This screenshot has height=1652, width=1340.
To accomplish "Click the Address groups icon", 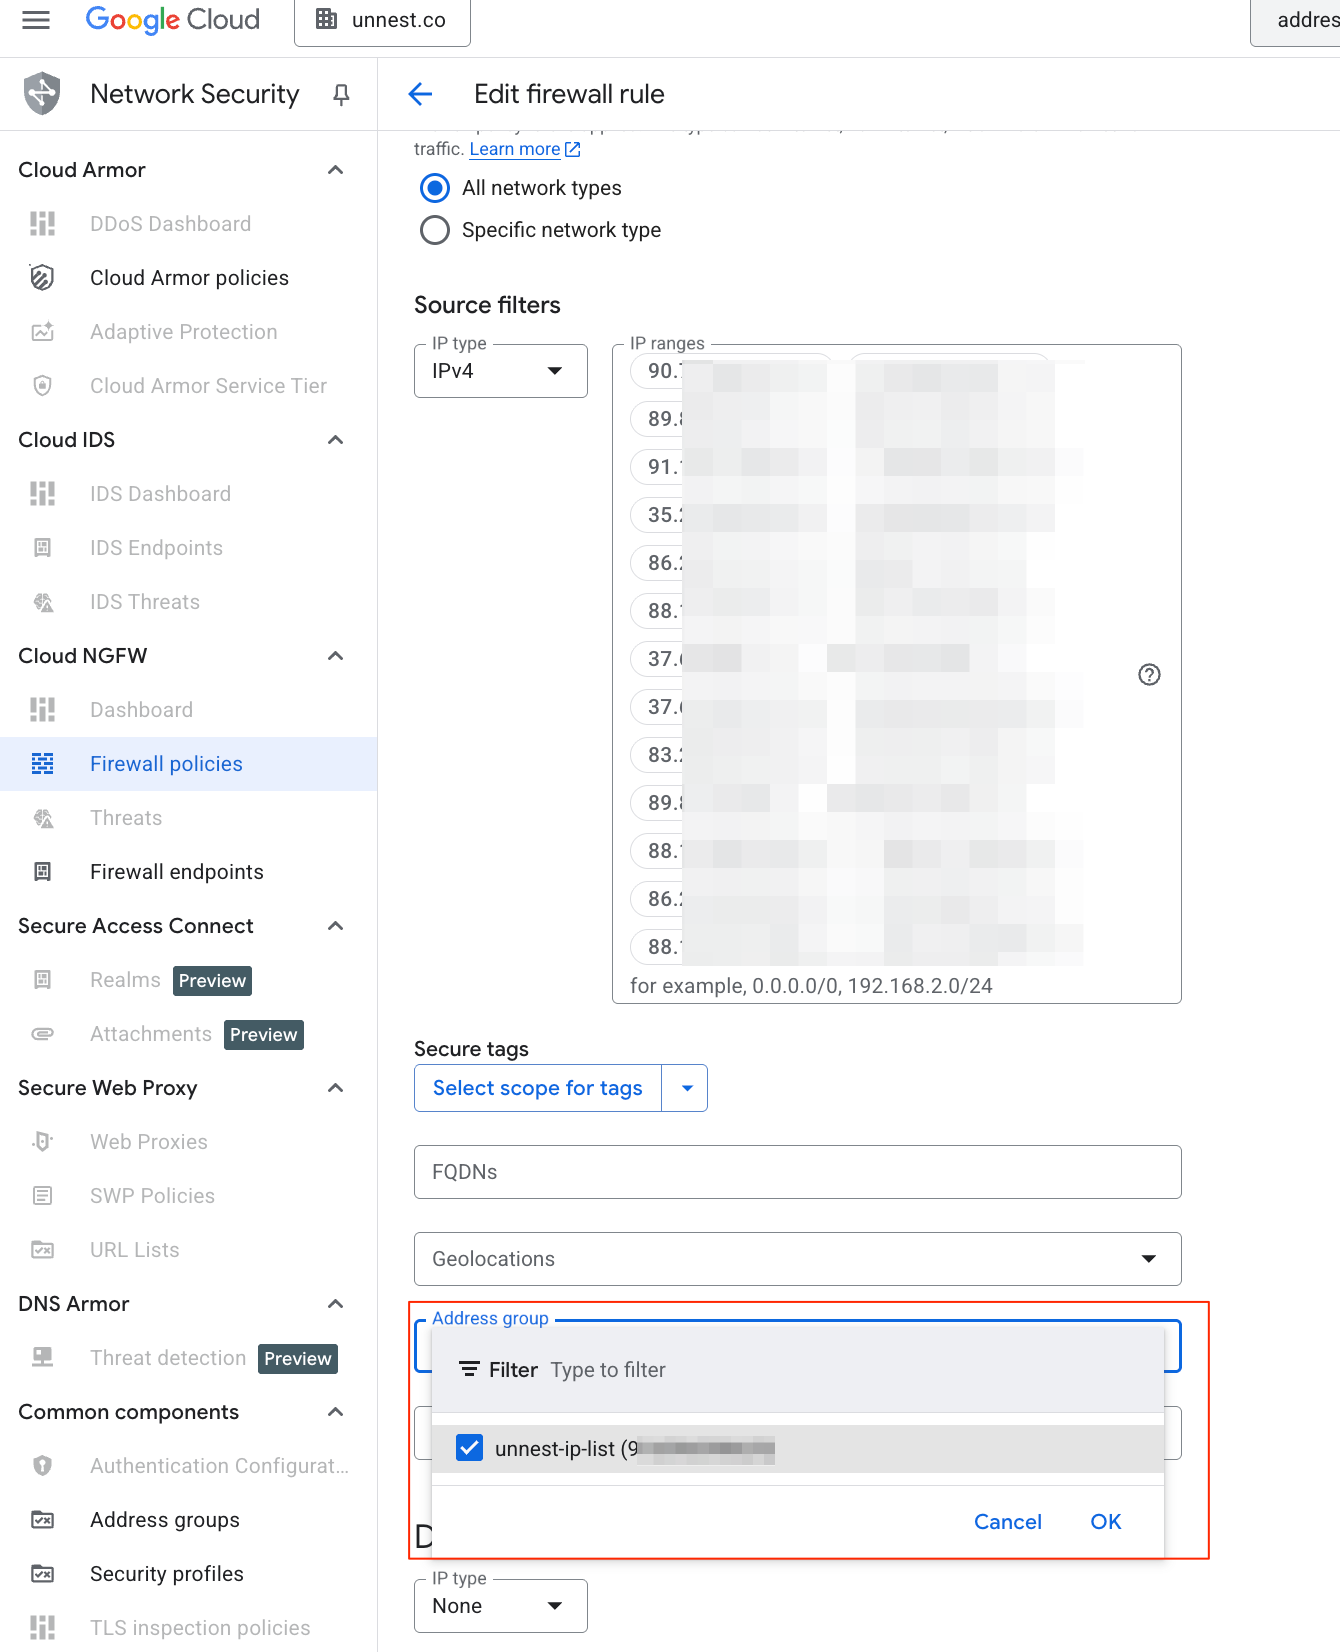I will (x=42, y=1520).
